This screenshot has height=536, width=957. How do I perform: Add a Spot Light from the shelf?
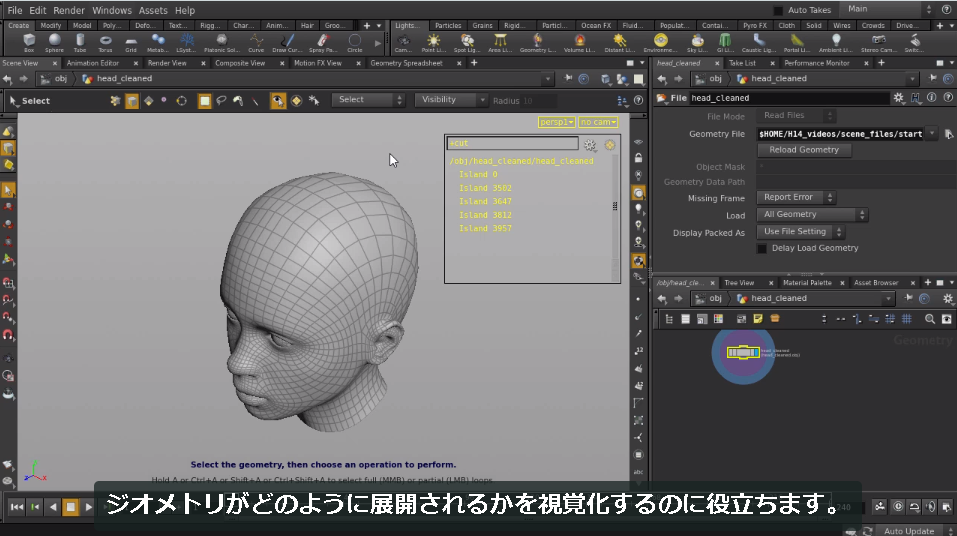pos(467,43)
